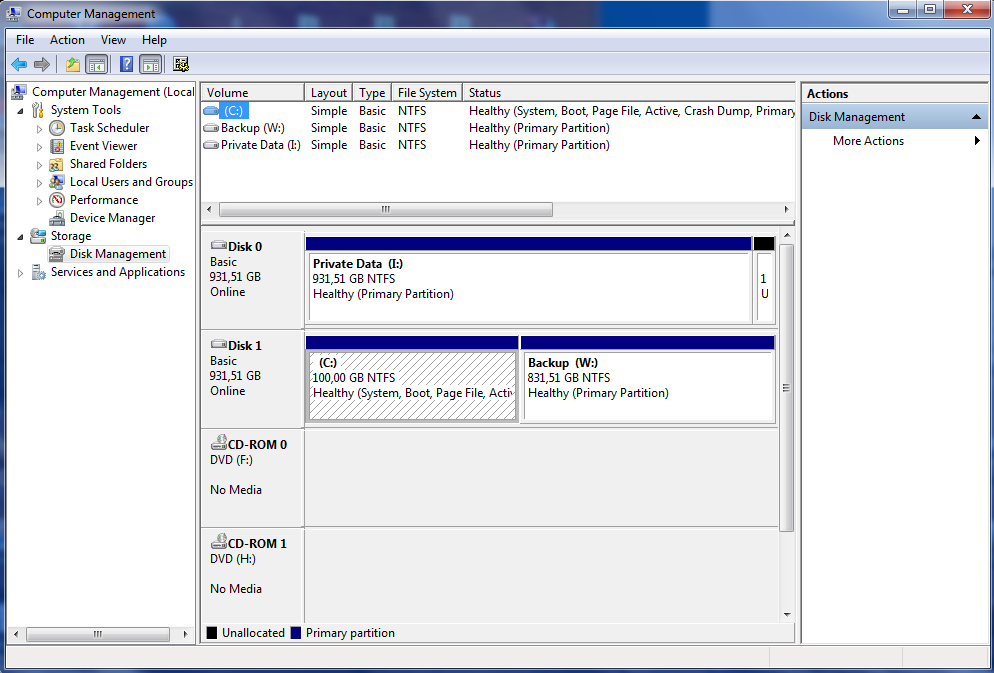Screen dimensions: 994x673
Task: Click the System Tools wrench icon
Action: [x=38, y=110]
